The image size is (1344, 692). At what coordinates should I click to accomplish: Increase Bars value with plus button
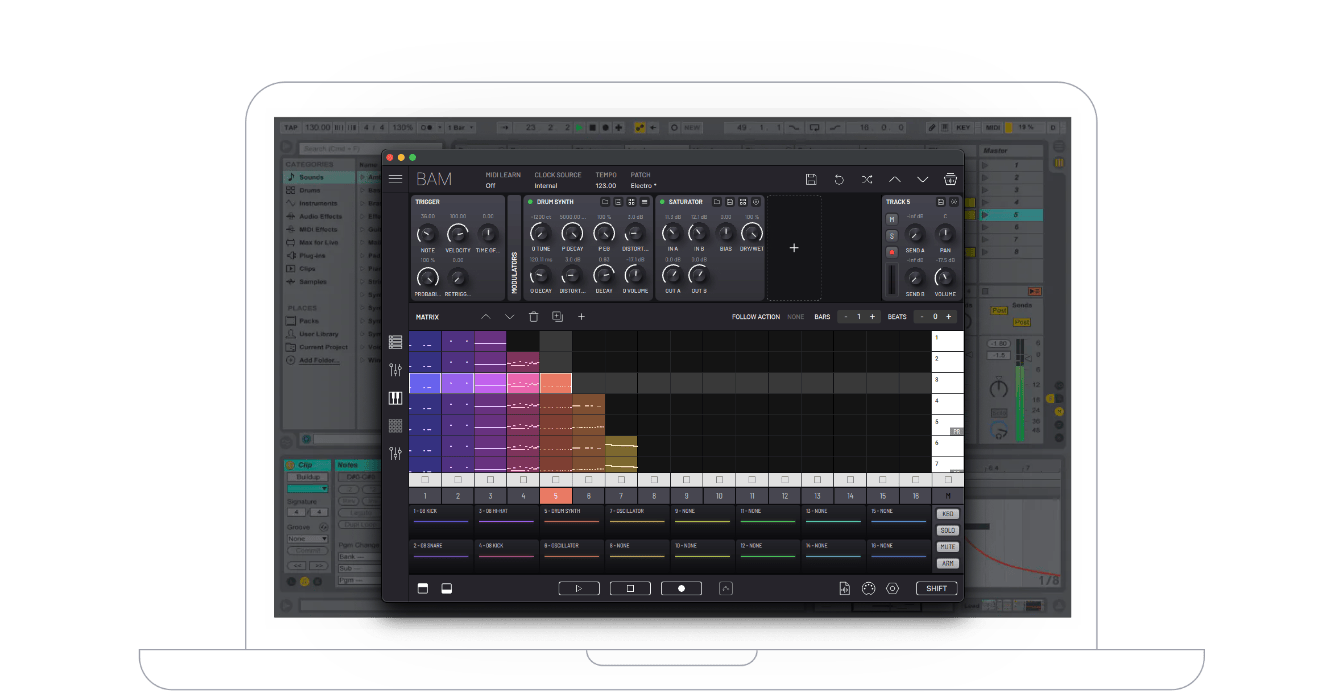coord(872,317)
